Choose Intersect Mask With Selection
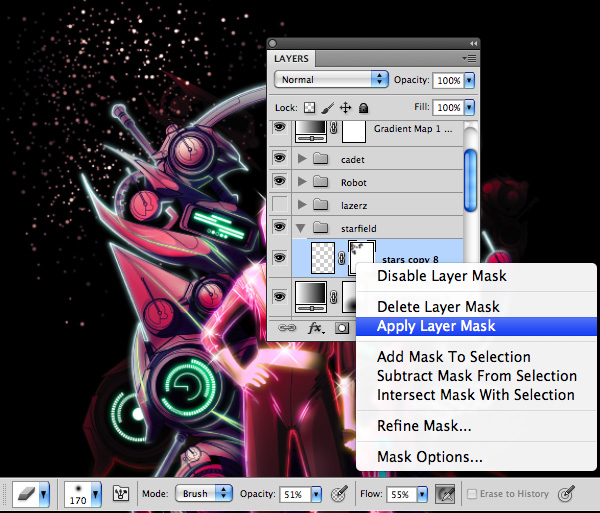Image resolution: width=600 pixels, height=513 pixels. pyautogui.click(x=476, y=395)
